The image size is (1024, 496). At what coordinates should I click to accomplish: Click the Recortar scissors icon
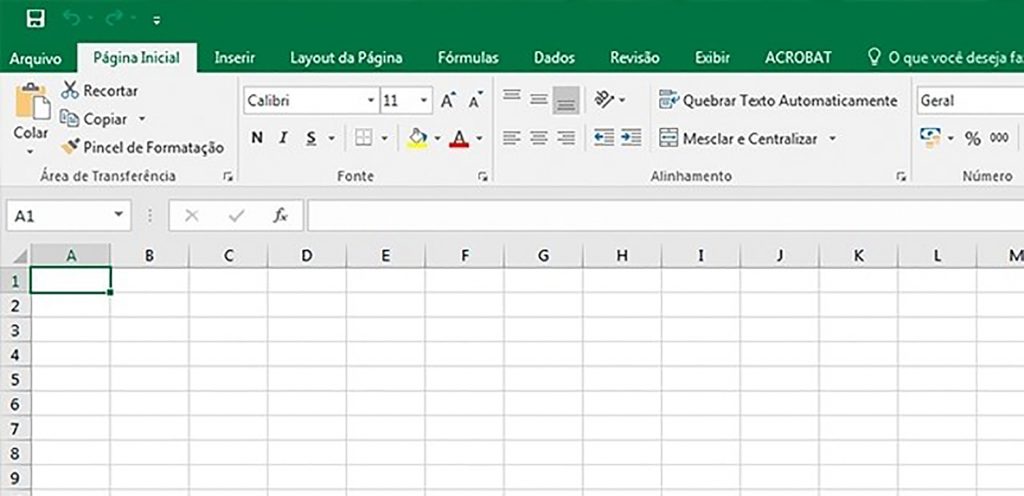click(x=70, y=91)
